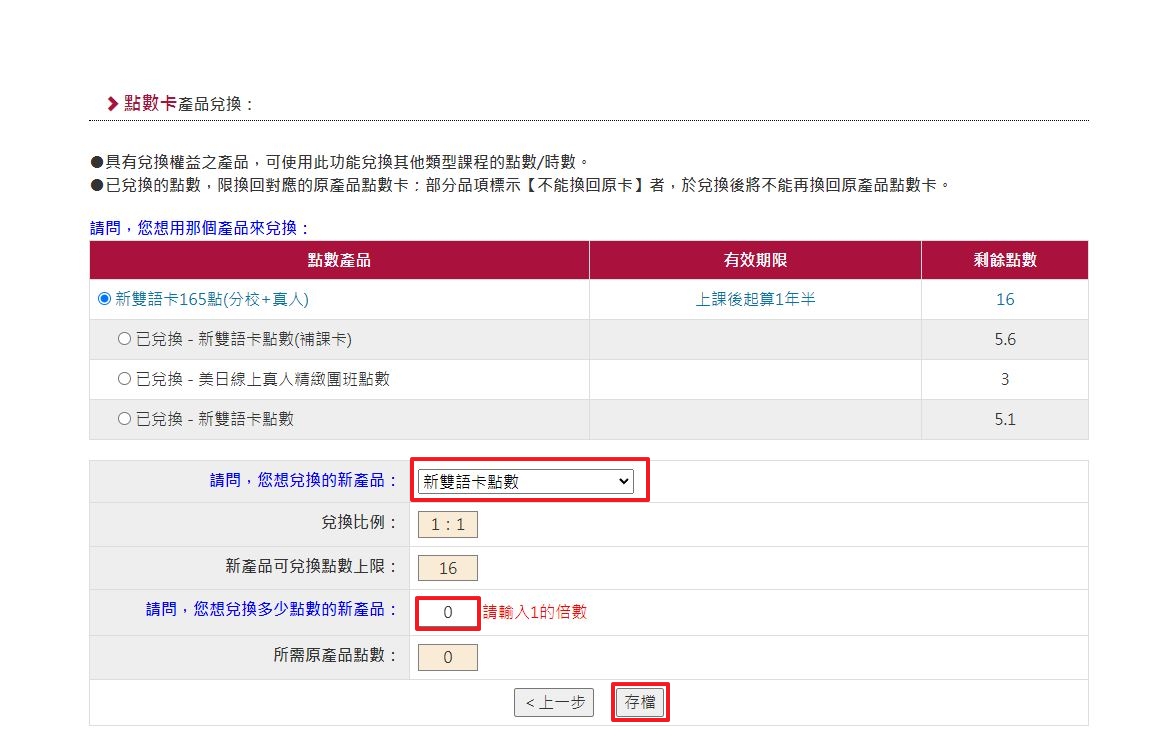Select radio for 新雙語卡165點(分校+真人)

(105, 299)
